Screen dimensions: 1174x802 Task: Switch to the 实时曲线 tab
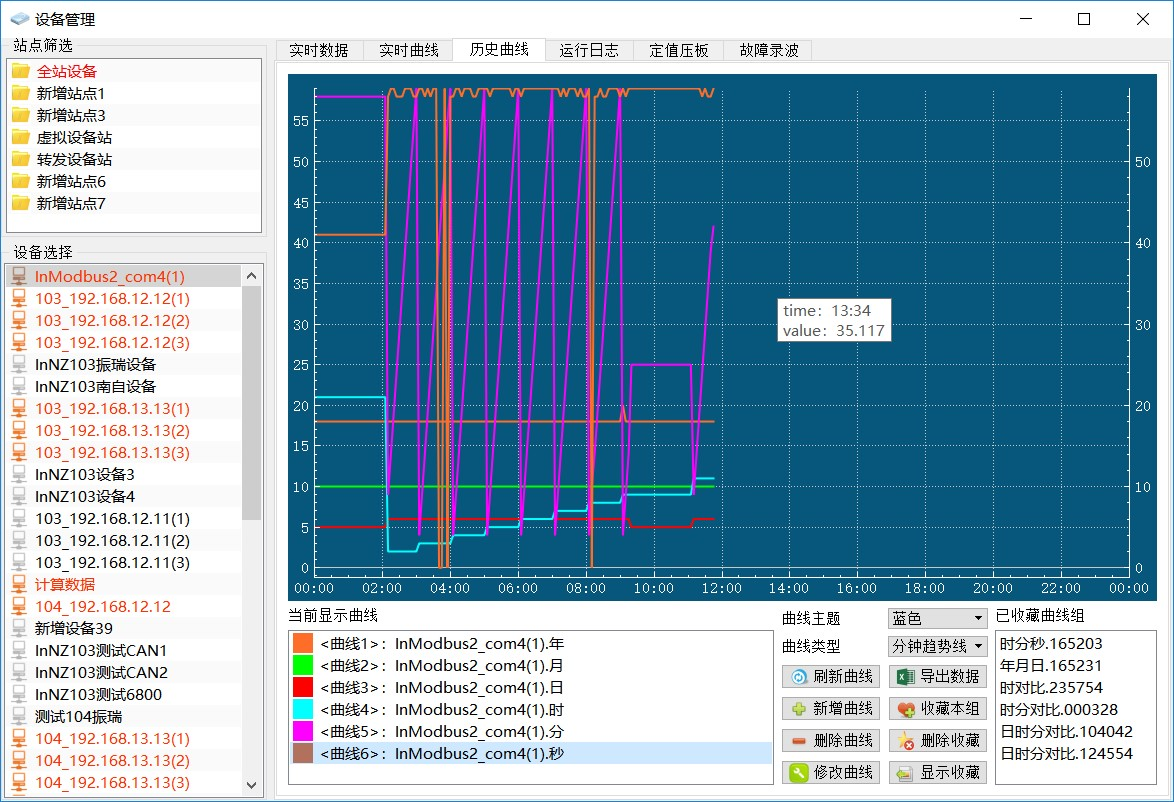[408, 50]
